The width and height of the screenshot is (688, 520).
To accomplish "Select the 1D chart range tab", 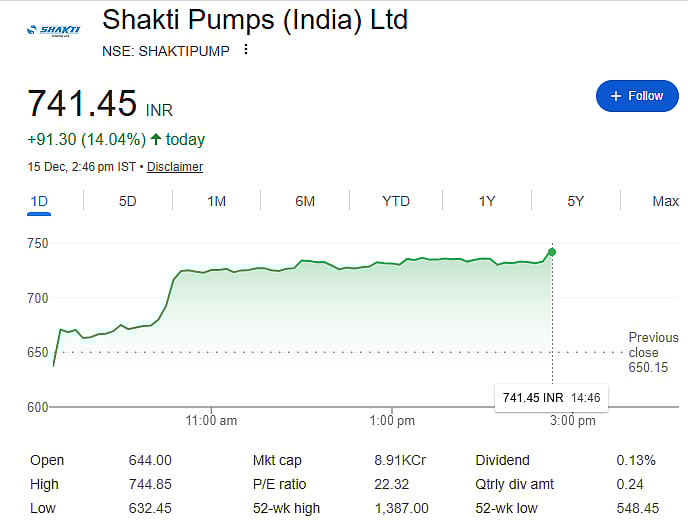I will pyautogui.click(x=40, y=201).
